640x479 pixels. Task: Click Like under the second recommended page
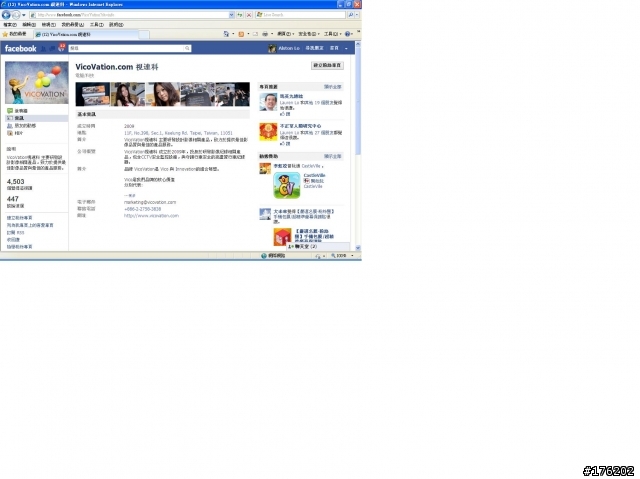pyautogui.click(x=285, y=144)
